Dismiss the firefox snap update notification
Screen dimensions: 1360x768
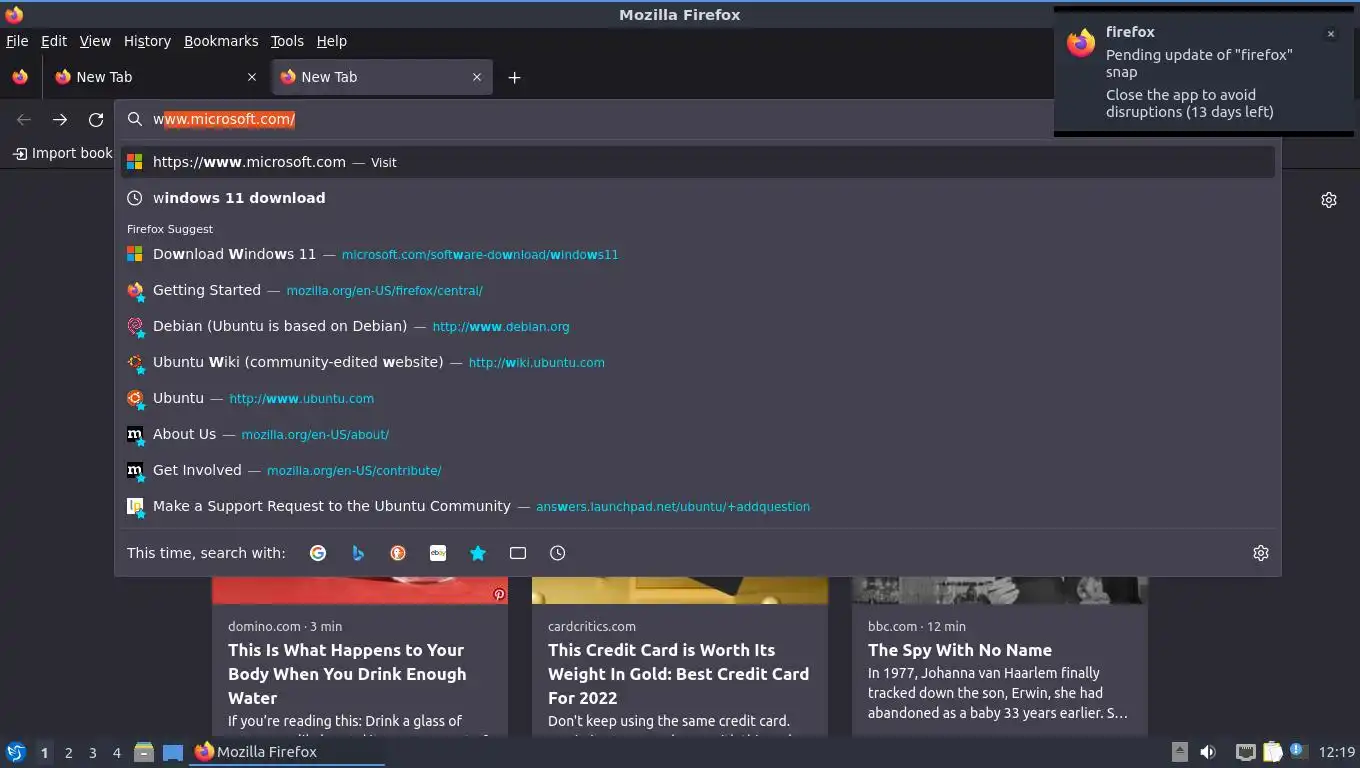1331,34
